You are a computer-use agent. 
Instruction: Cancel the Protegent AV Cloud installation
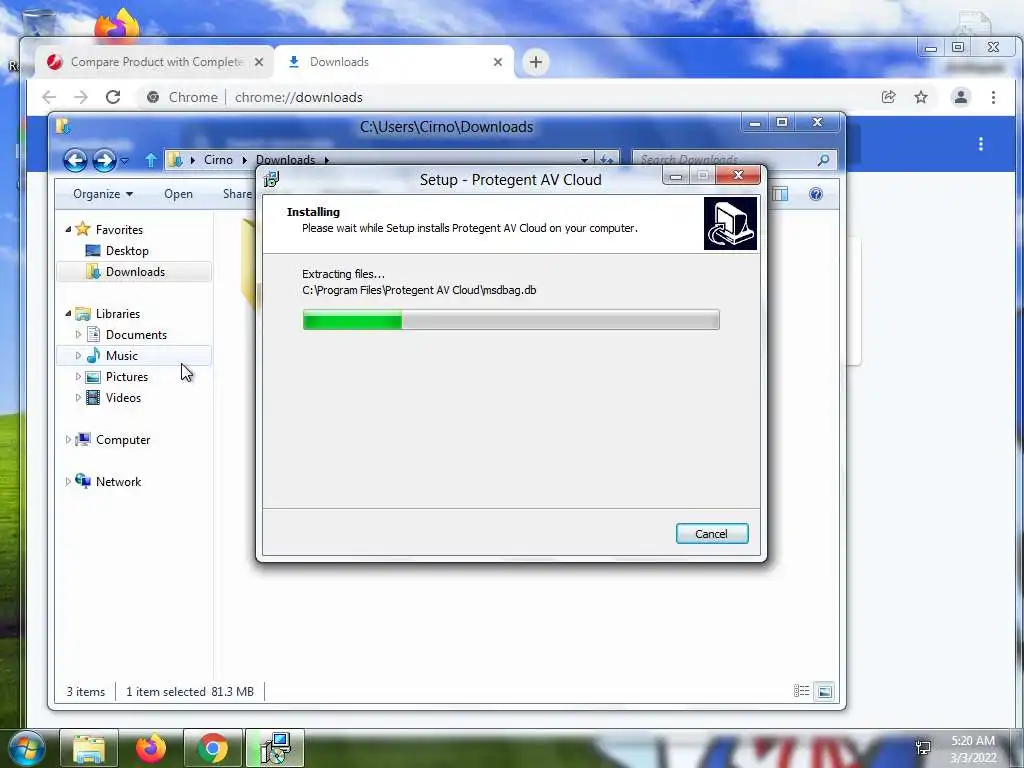point(712,534)
